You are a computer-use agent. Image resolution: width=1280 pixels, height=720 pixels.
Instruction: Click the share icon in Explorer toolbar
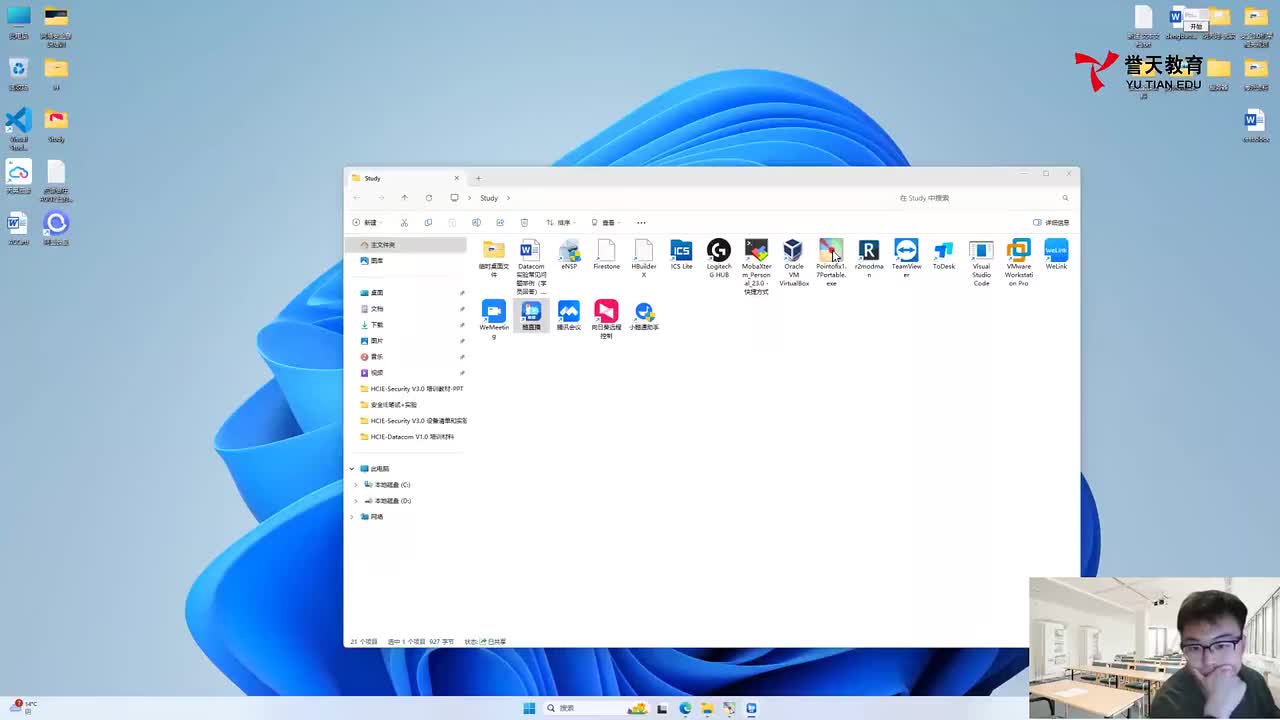[500, 223]
